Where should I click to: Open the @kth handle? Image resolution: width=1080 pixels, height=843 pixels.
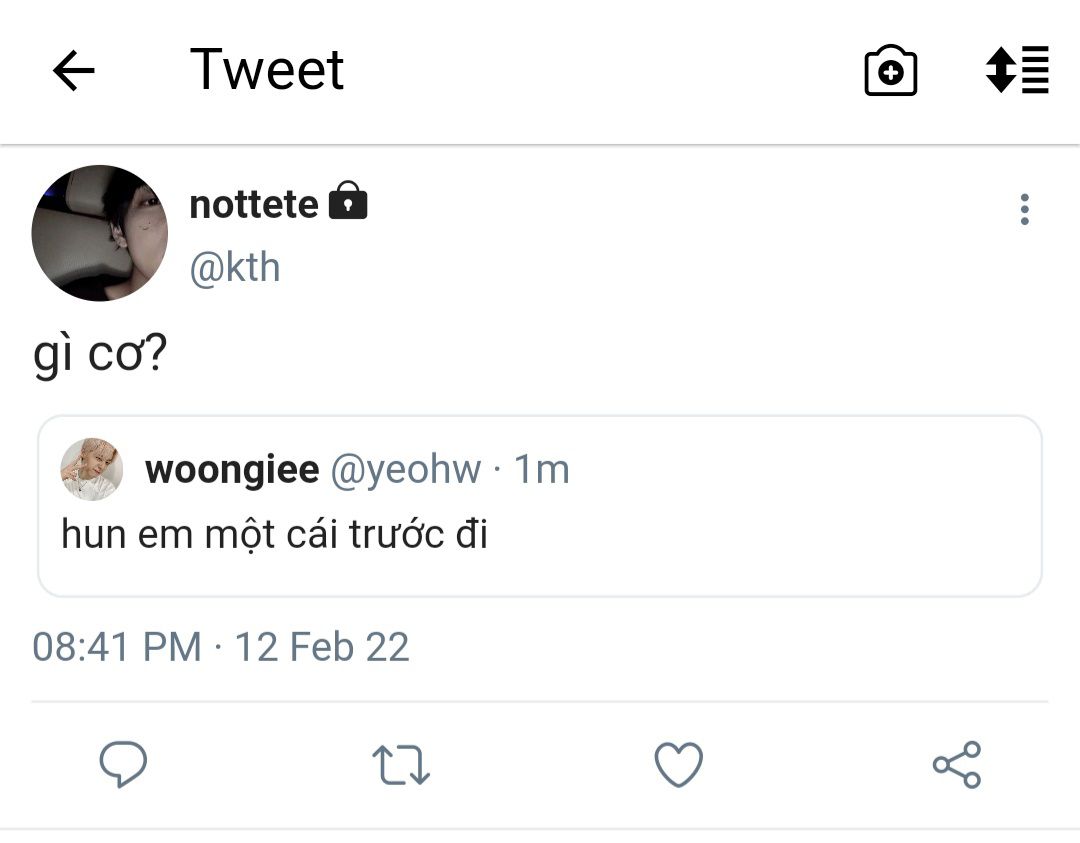(235, 268)
